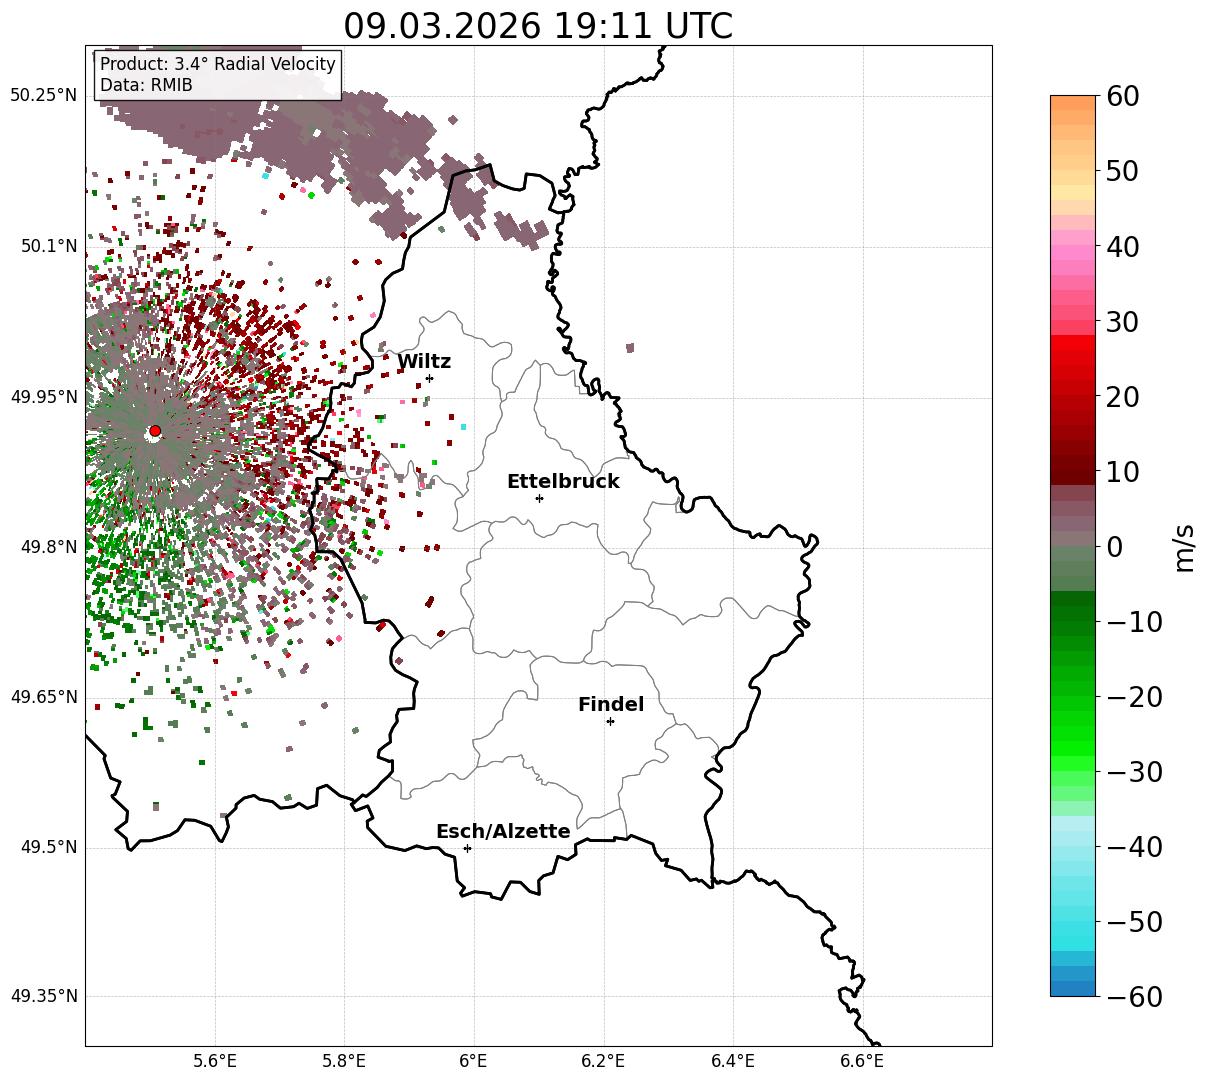Click the 5.8°E longitude tick label
1207x1081 pixels.
point(345,1061)
